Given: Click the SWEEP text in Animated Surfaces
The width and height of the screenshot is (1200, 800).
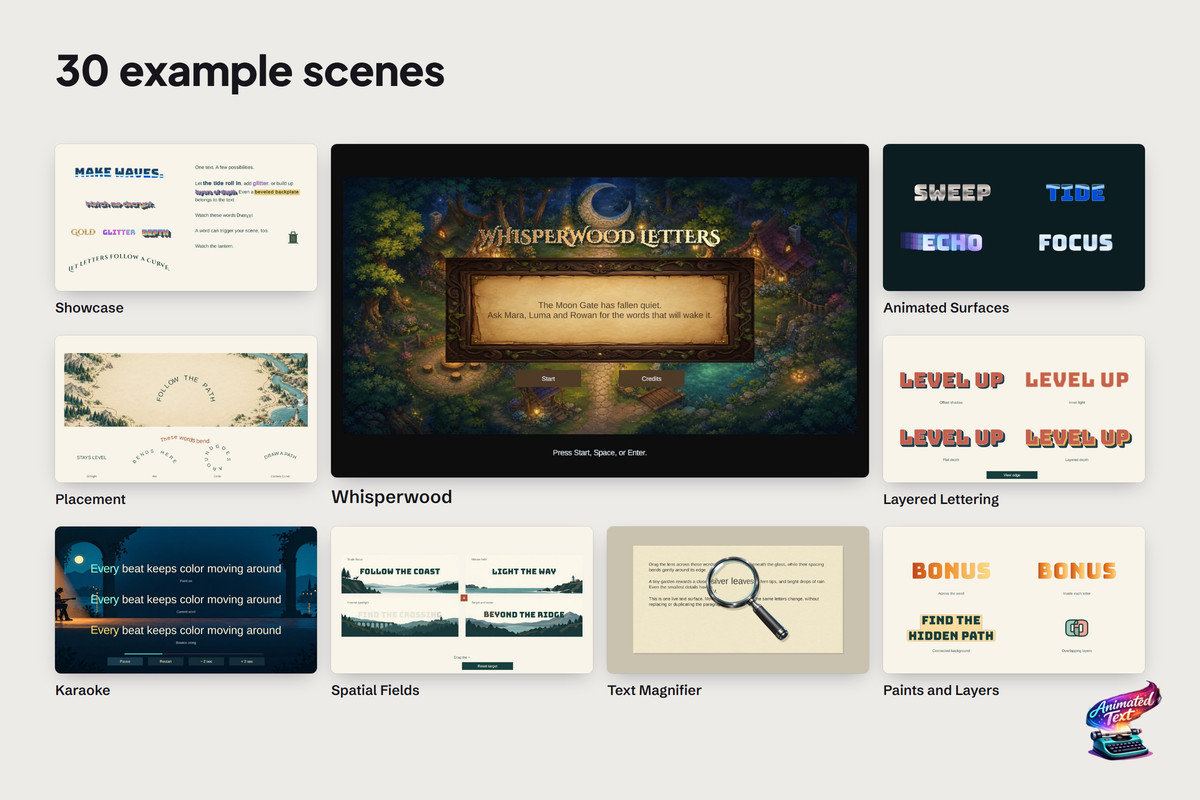Looking at the screenshot, I should coord(952,192).
